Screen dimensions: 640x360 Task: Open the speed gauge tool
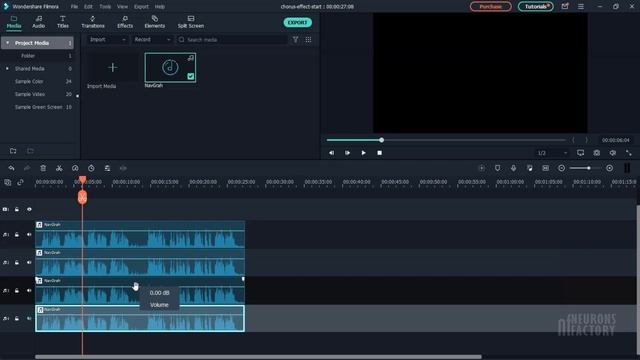pyautogui.click(x=75, y=168)
